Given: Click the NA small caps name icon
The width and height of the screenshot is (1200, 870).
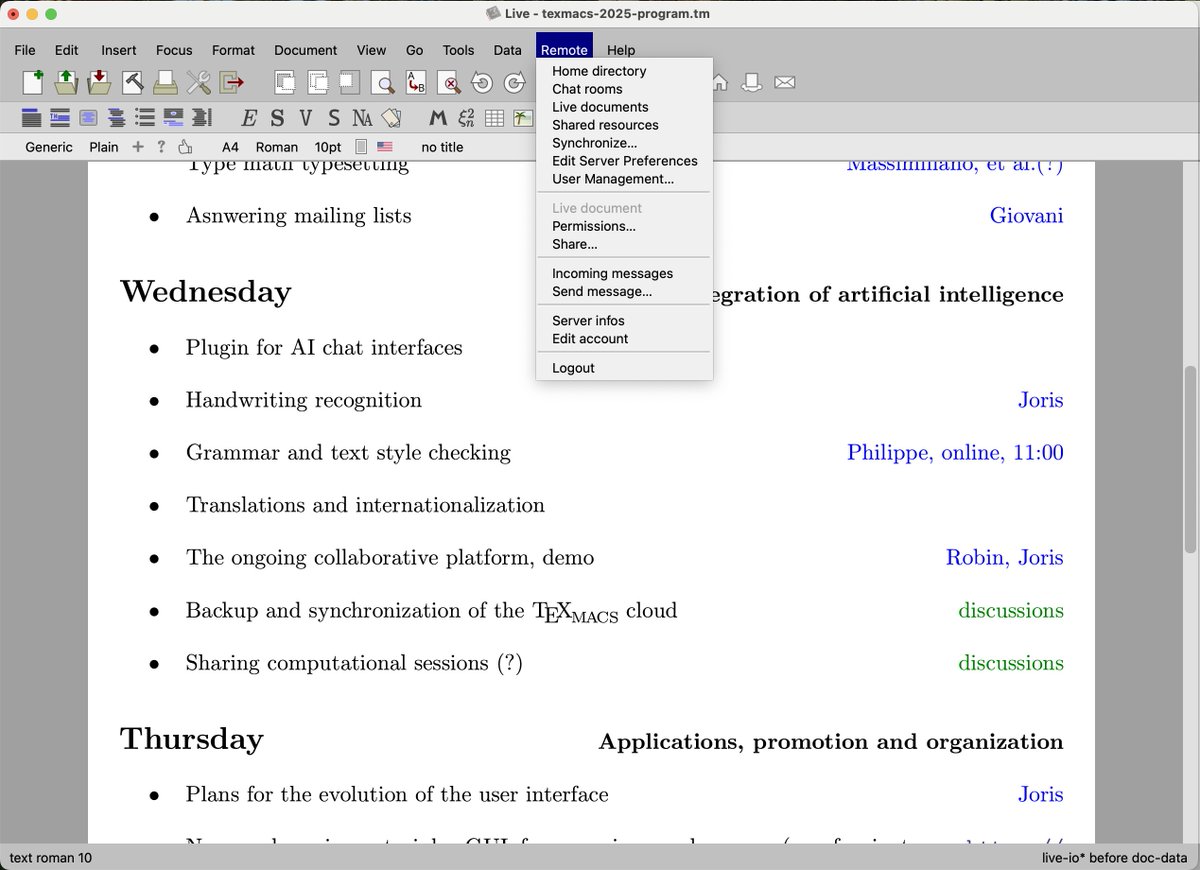Looking at the screenshot, I should click(x=362, y=118).
